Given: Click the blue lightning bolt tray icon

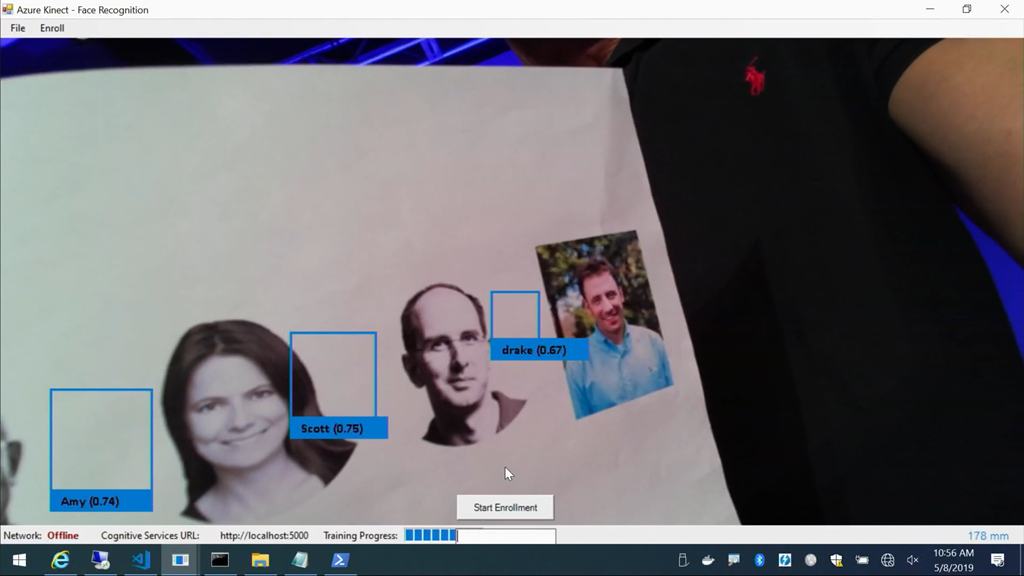Looking at the screenshot, I should click(785, 560).
